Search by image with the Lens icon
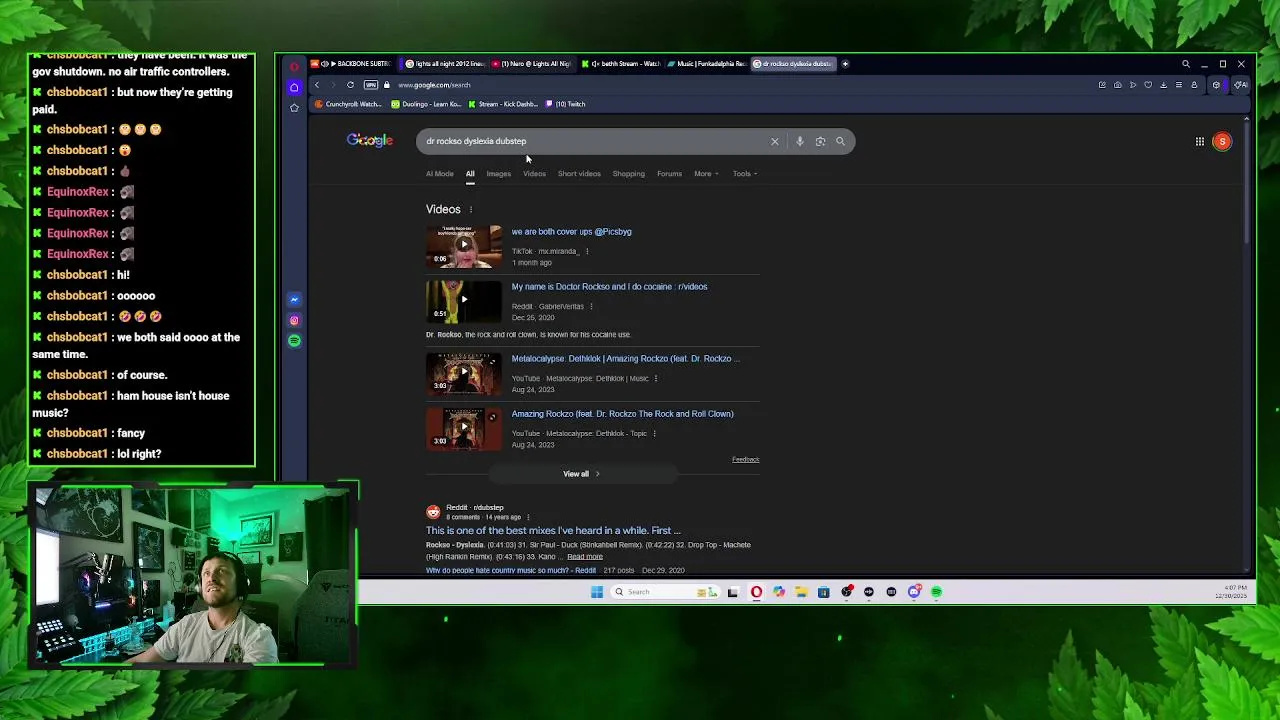Screen dimensions: 1280x720 (x=820, y=141)
